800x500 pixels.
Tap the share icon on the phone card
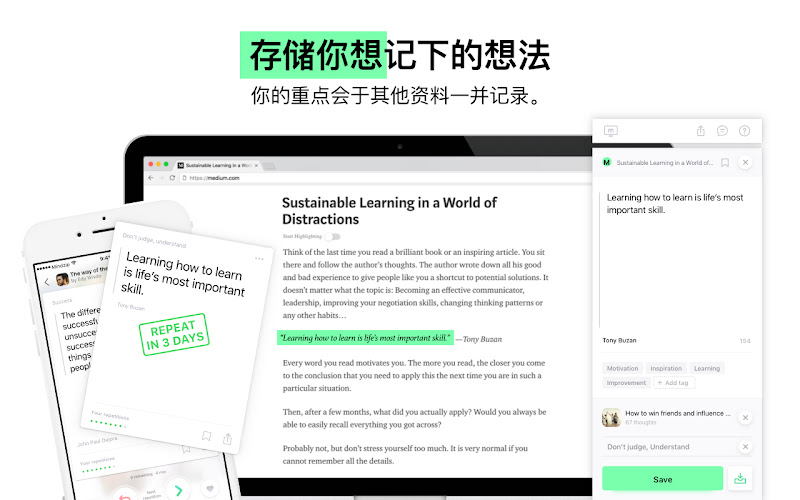pyautogui.click(x=228, y=438)
